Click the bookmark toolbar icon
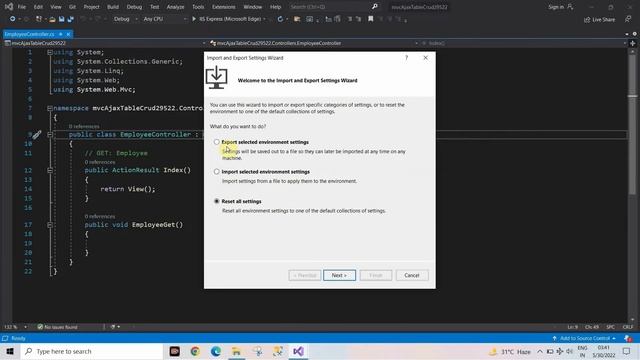640x360 pixels. click(x=371, y=19)
